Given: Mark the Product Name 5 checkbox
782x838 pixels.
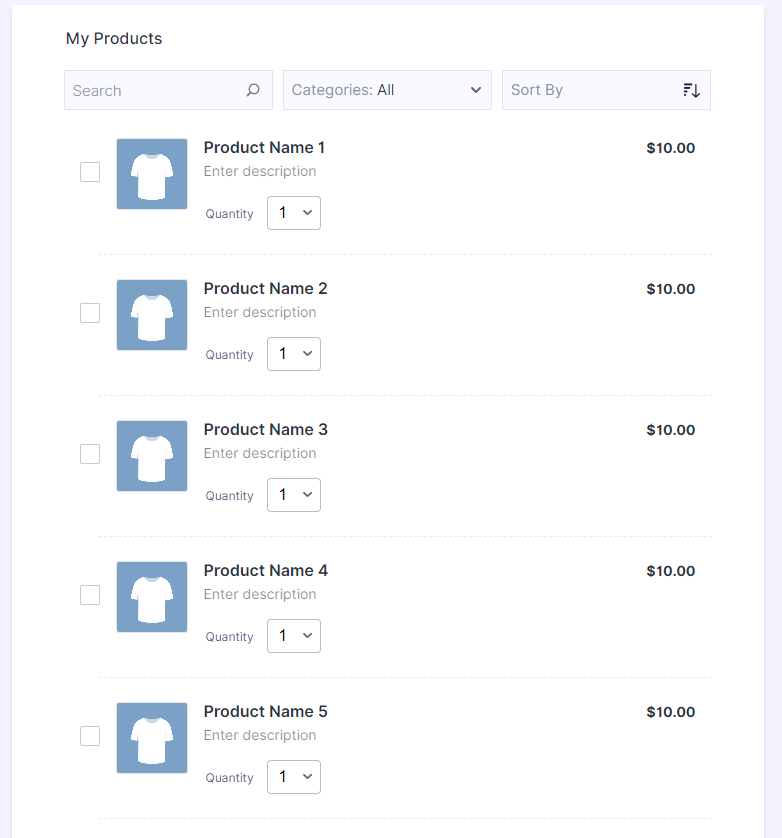Looking at the screenshot, I should (90, 736).
